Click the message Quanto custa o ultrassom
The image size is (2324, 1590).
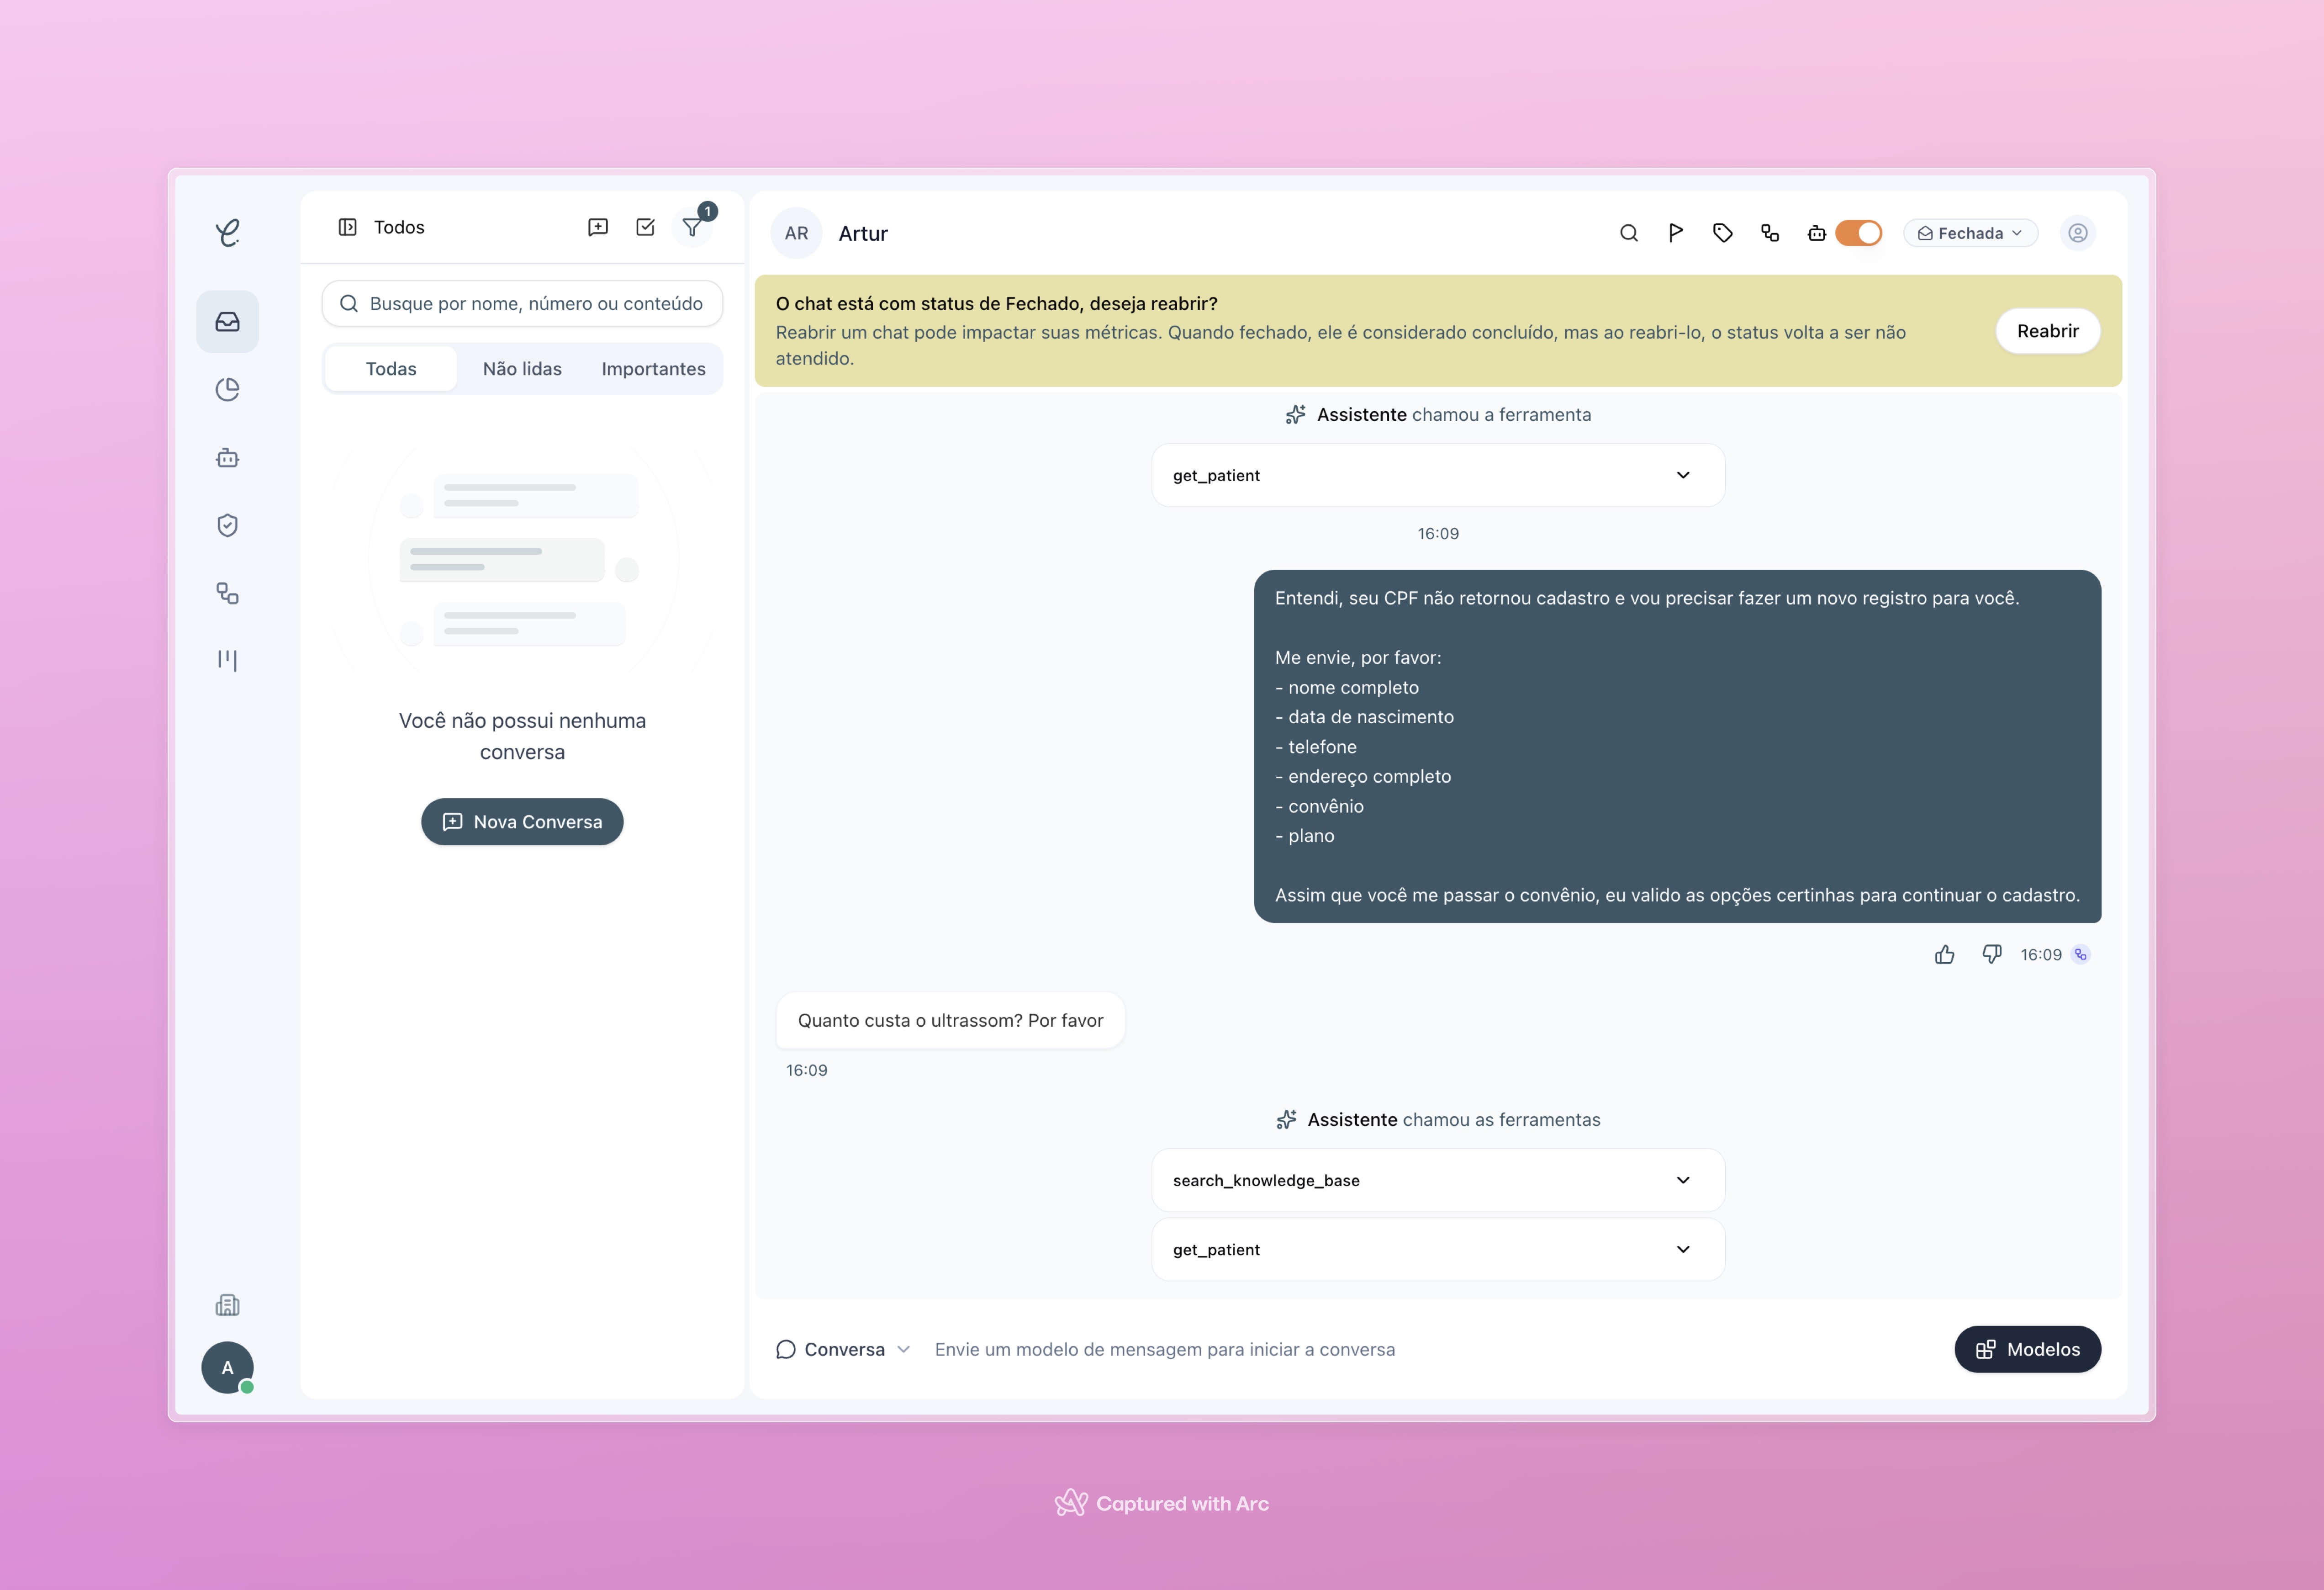pos(950,1020)
